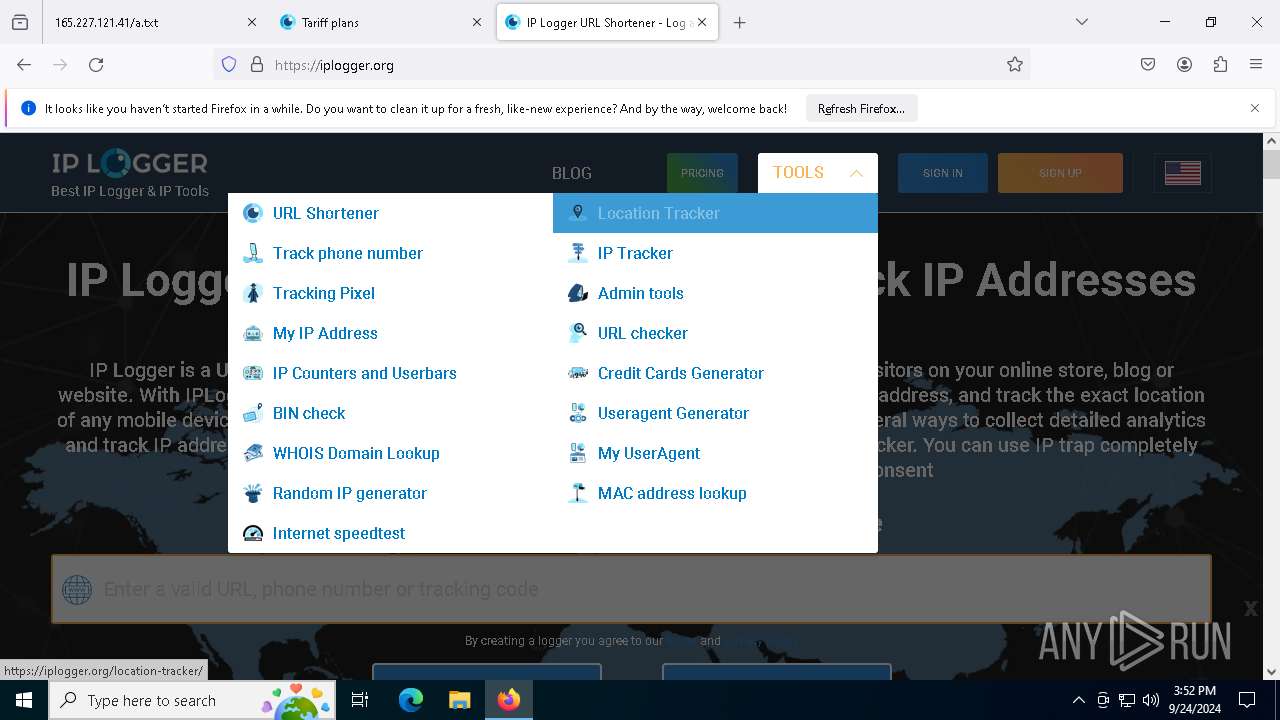The width and height of the screenshot is (1280, 720).
Task: Close the IP Logger URL Shortener tab
Action: click(x=702, y=22)
